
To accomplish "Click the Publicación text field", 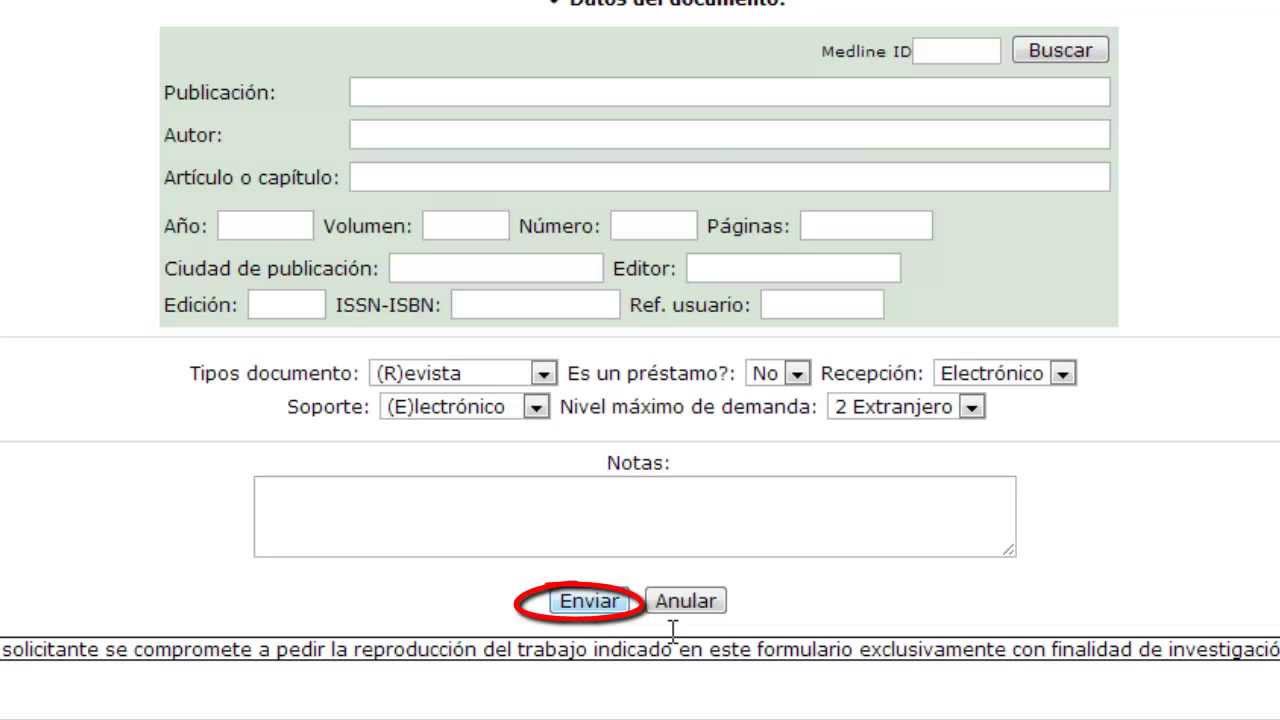I will click(x=729, y=92).
